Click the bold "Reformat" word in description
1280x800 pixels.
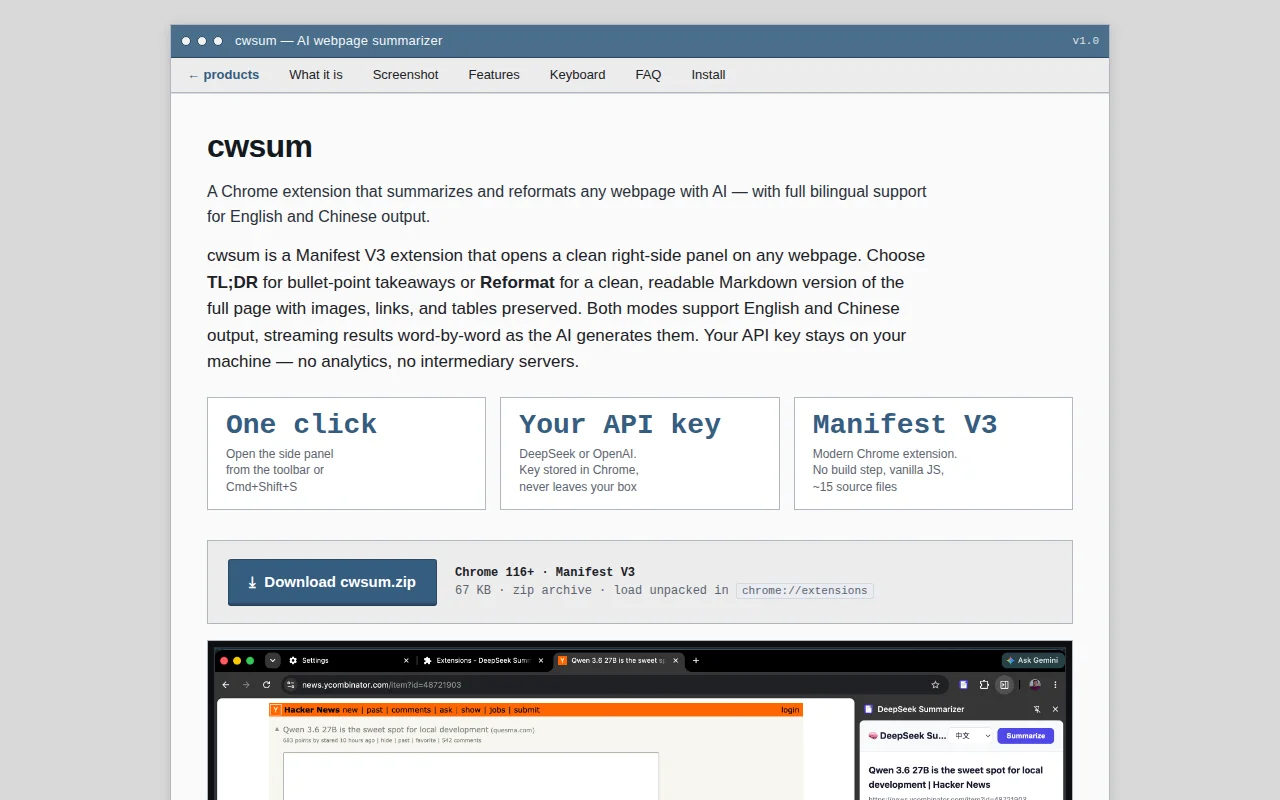coord(517,282)
